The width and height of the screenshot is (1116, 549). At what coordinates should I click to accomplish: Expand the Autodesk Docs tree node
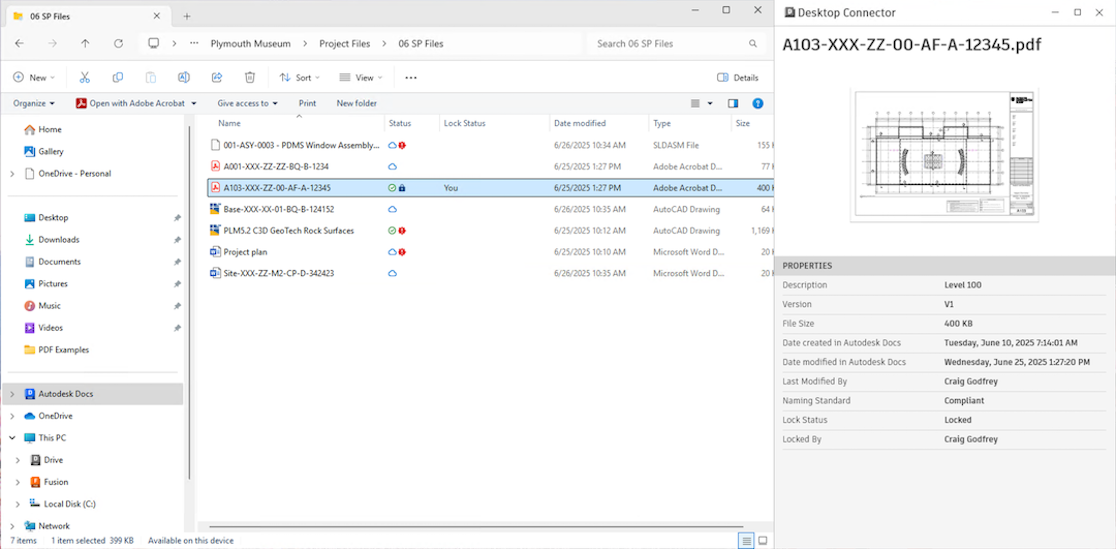tap(12, 394)
